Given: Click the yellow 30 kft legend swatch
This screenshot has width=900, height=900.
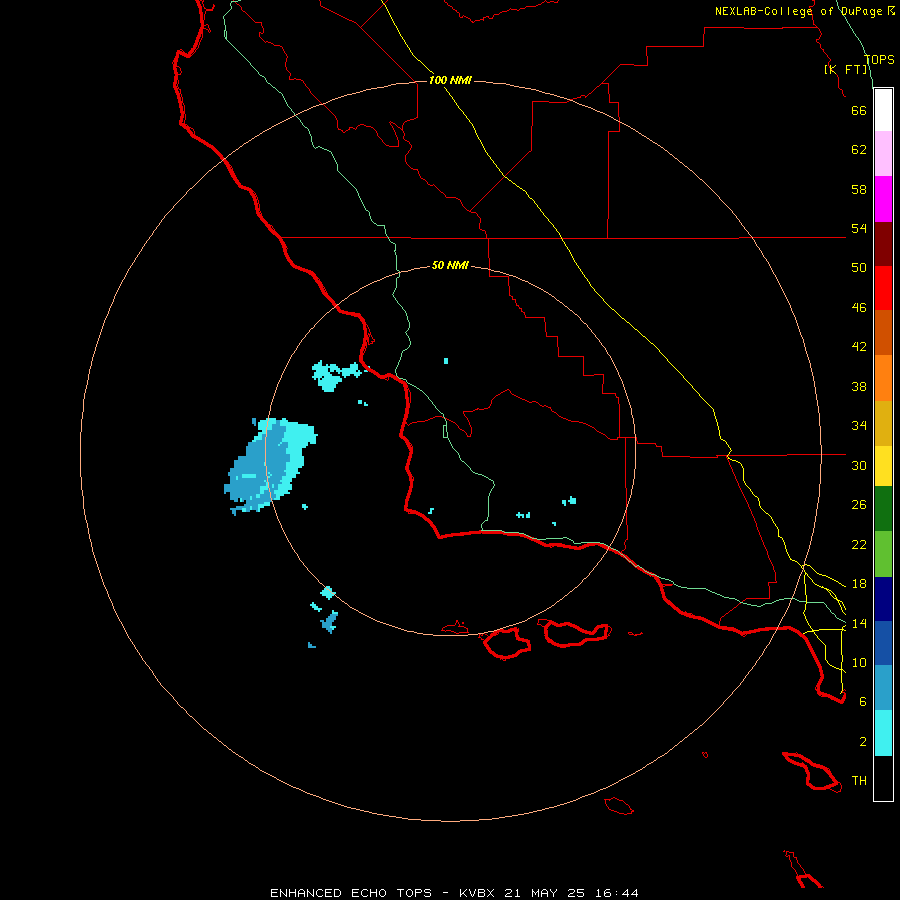Looking at the screenshot, I should click(x=883, y=466).
